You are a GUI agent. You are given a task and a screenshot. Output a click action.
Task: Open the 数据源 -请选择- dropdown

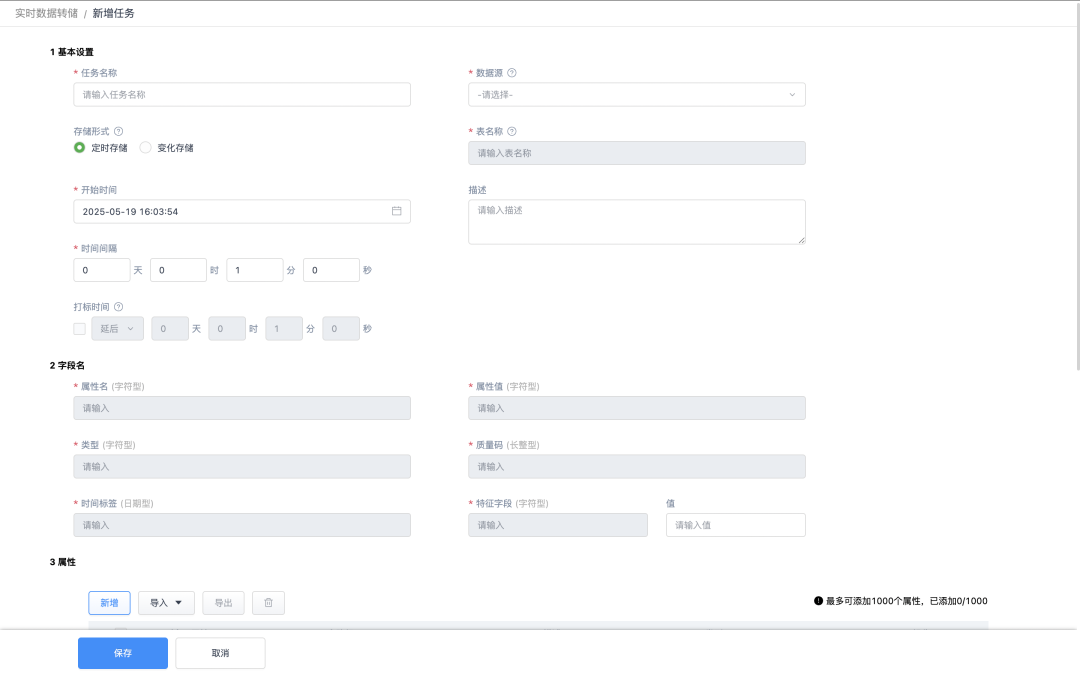coord(637,94)
